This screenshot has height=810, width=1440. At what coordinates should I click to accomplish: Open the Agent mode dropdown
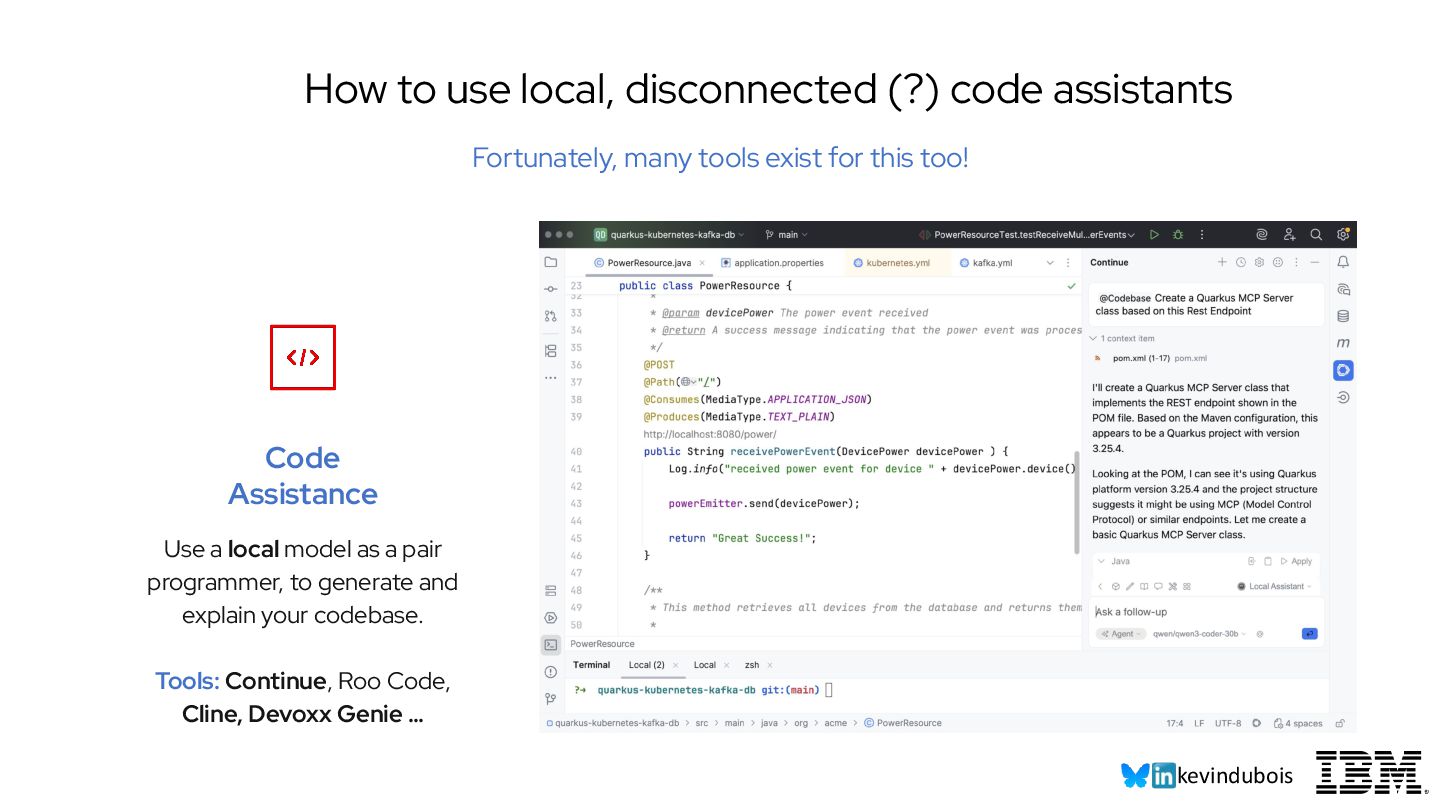pyautogui.click(x=1121, y=634)
